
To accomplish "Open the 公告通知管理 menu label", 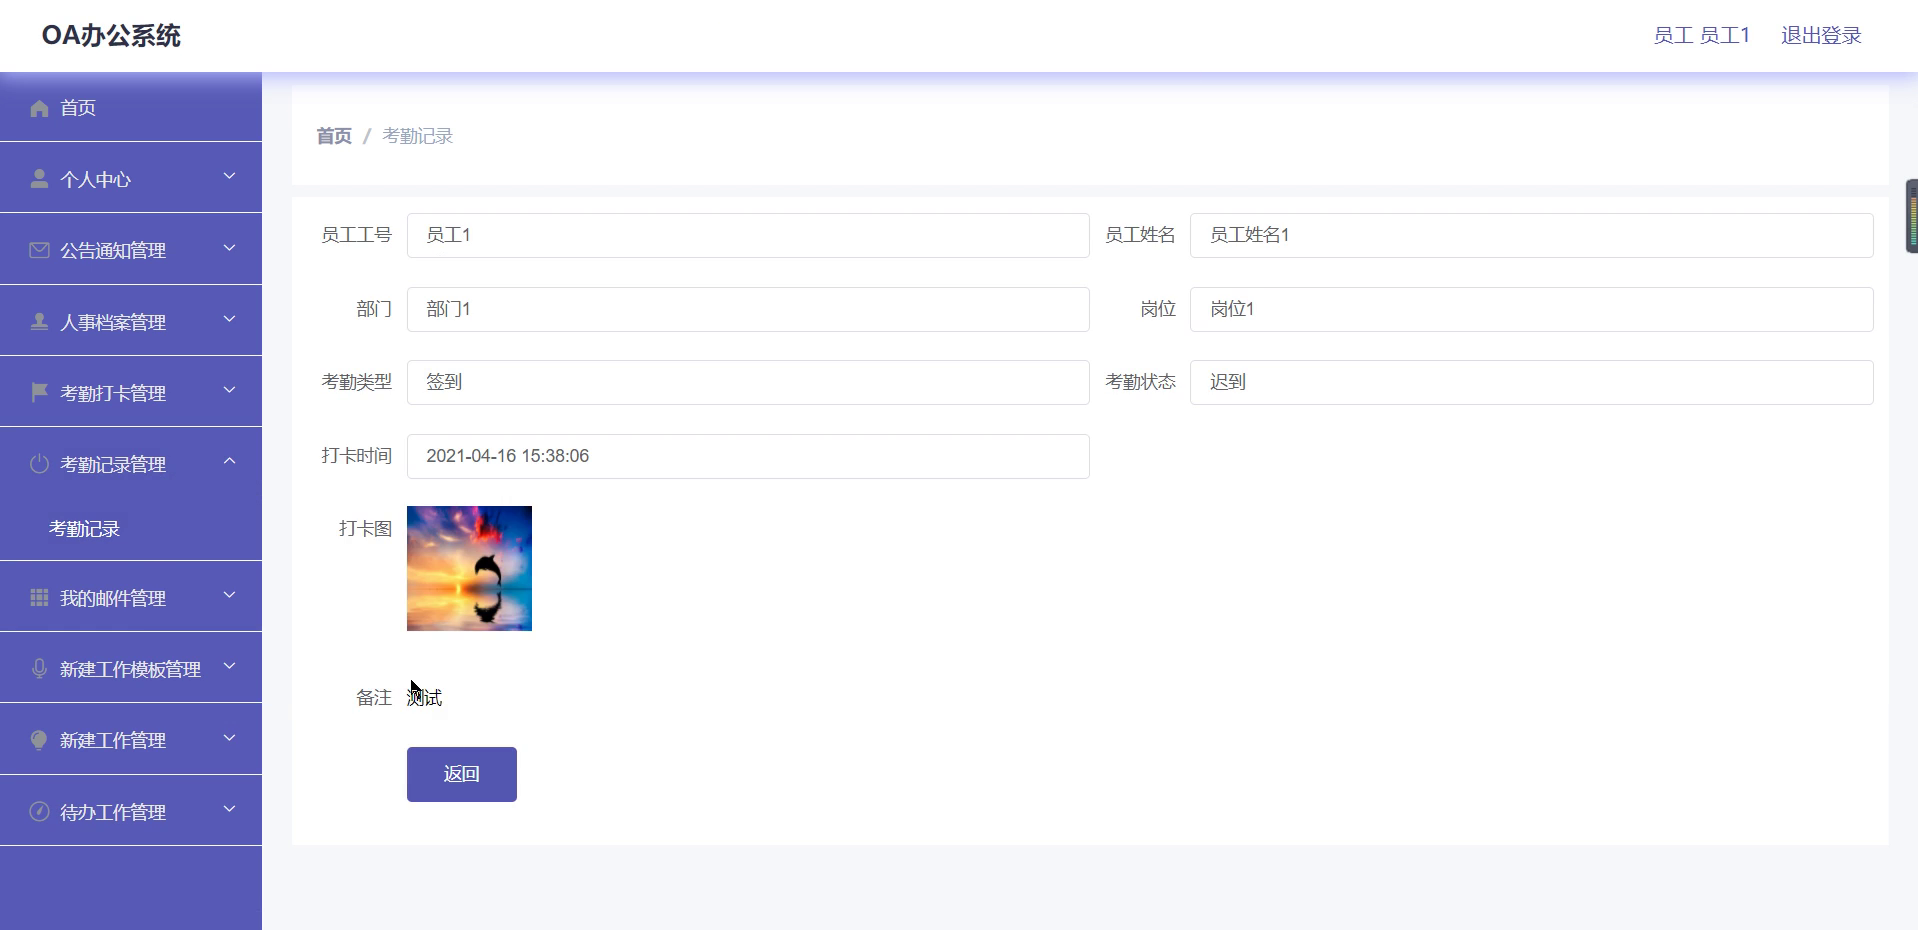I will tap(113, 251).
